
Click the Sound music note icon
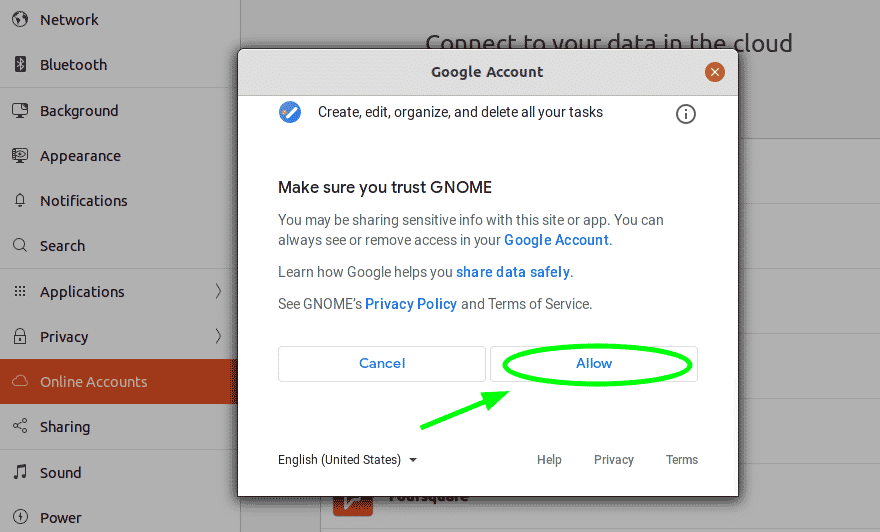point(20,472)
